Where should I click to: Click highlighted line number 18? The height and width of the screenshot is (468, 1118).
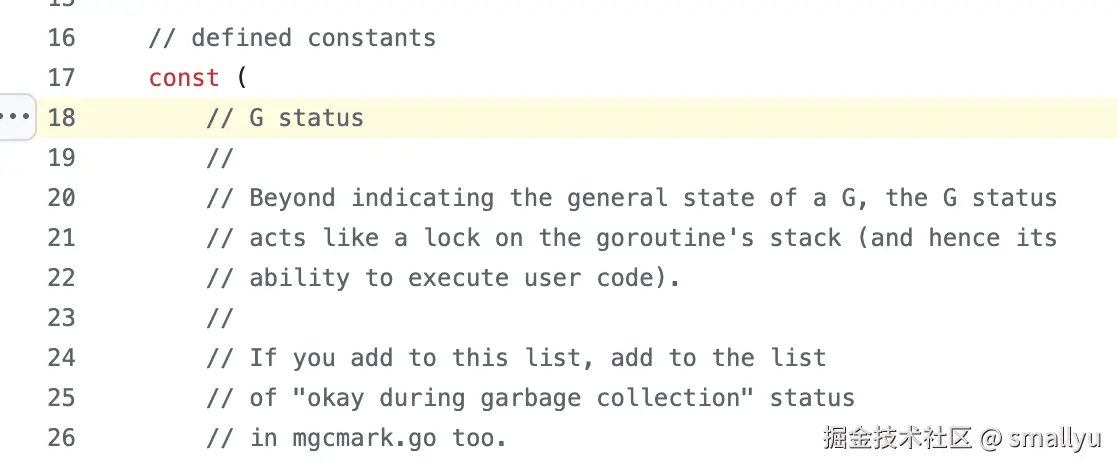click(x=61, y=118)
